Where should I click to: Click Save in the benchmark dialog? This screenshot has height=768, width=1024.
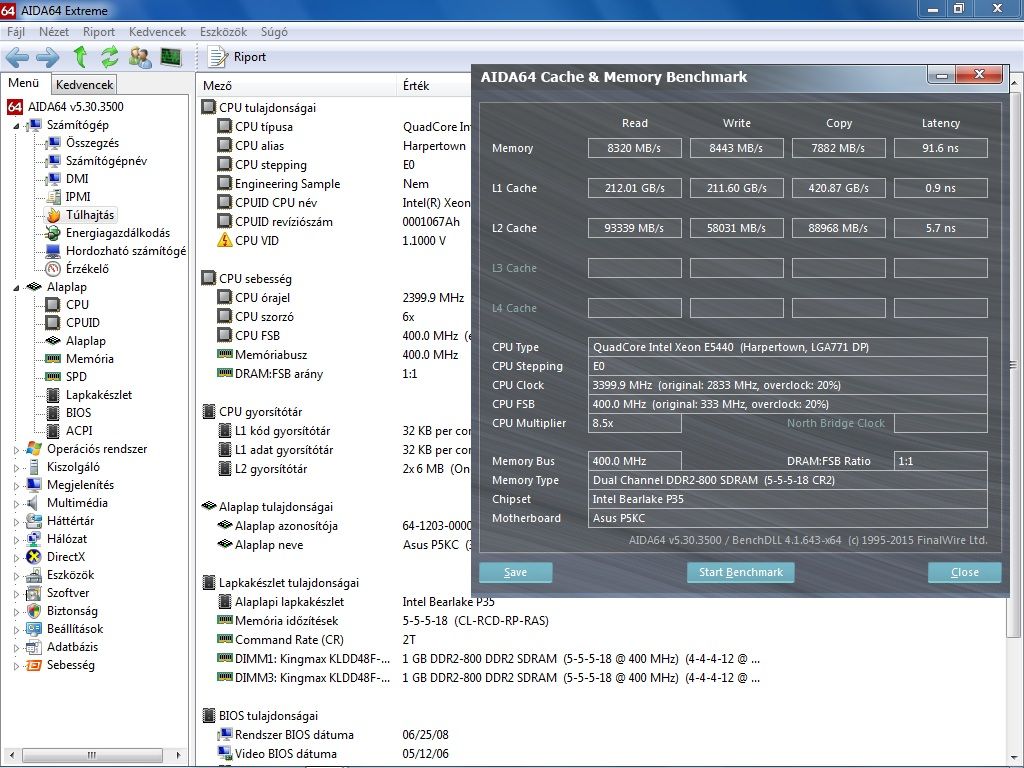coord(515,572)
